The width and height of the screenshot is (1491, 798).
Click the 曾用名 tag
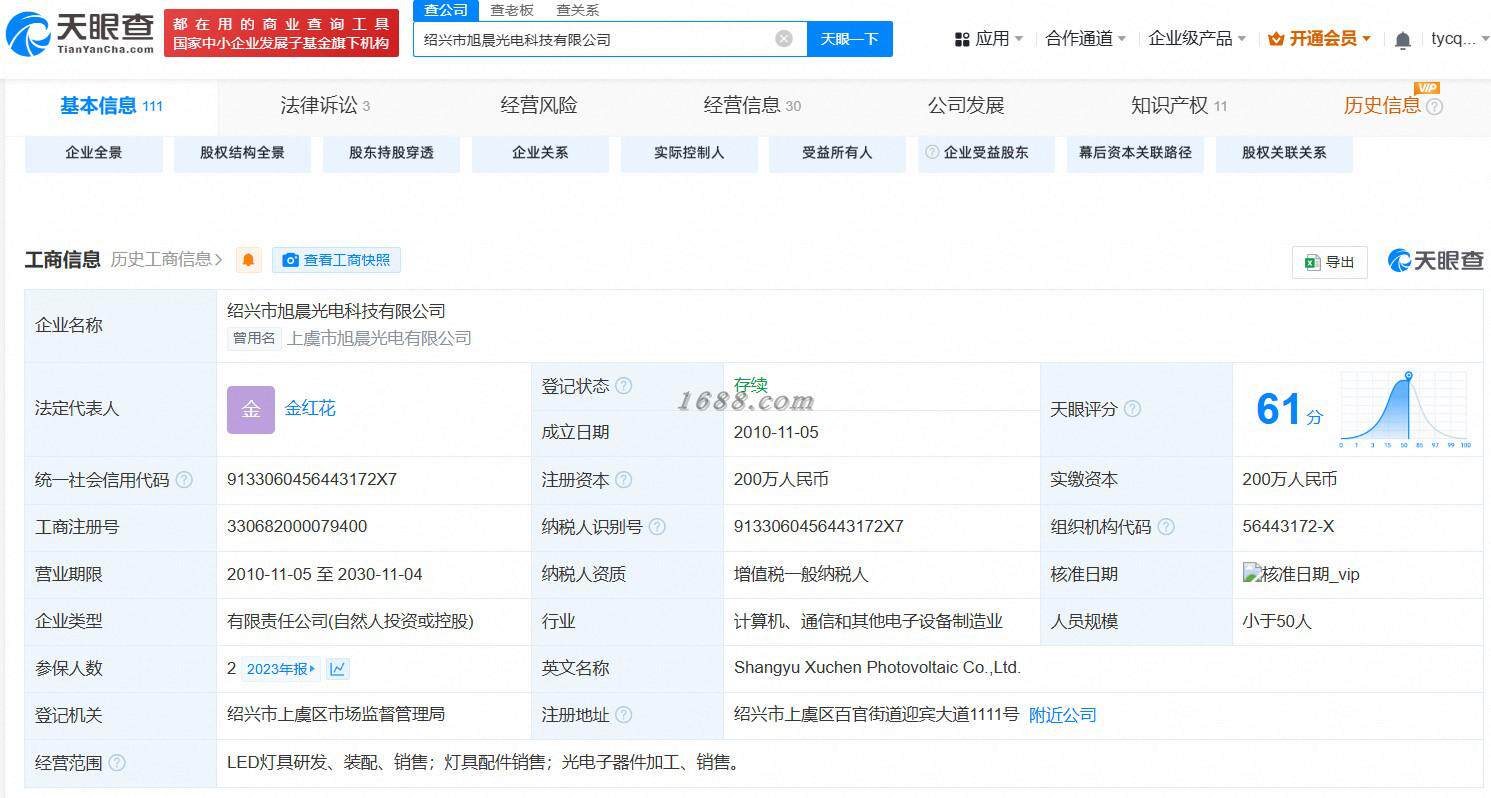tap(254, 338)
